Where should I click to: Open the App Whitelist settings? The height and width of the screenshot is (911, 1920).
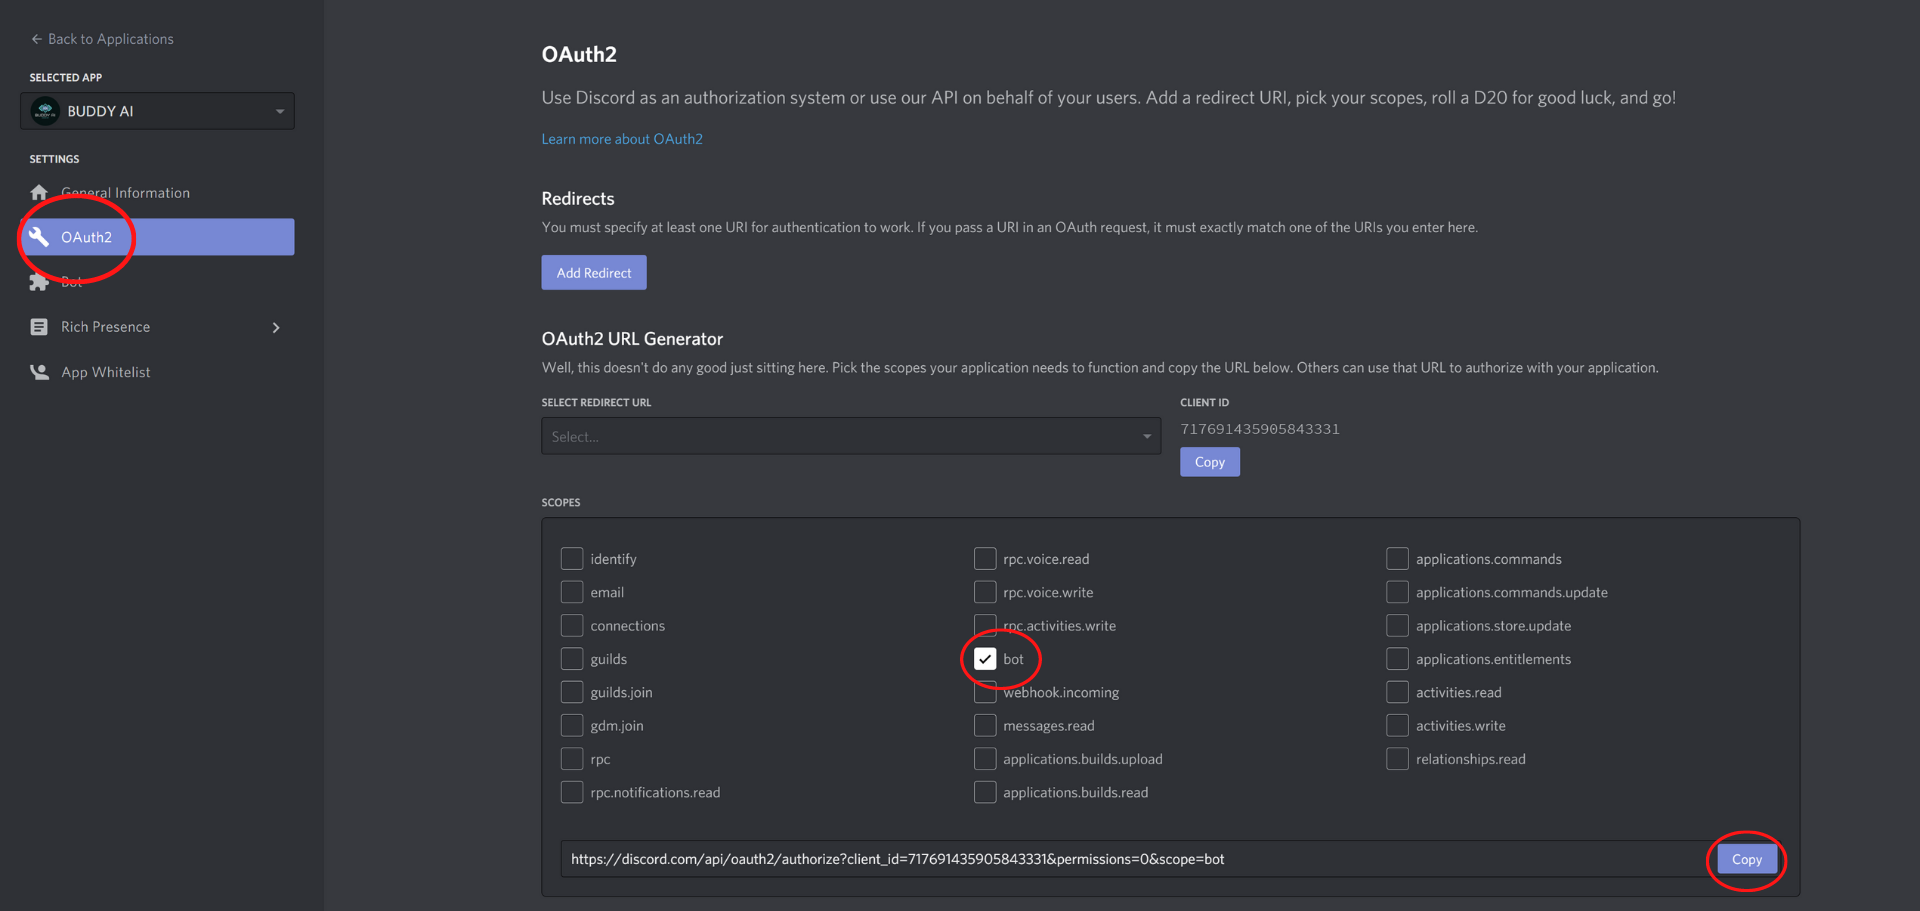(105, 372)
